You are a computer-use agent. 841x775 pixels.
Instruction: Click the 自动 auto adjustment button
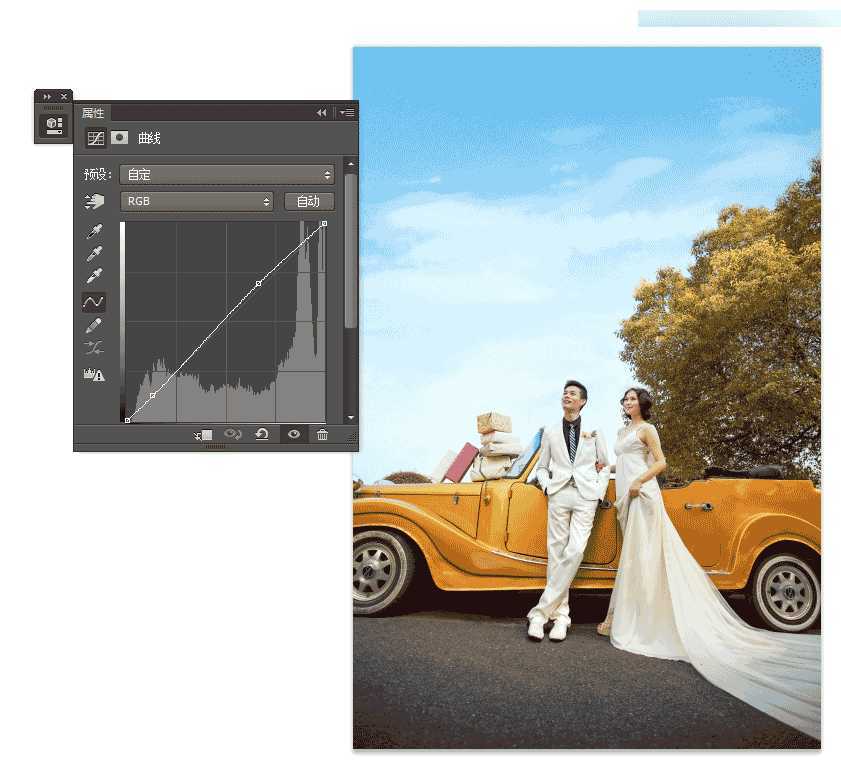(310, 201)
